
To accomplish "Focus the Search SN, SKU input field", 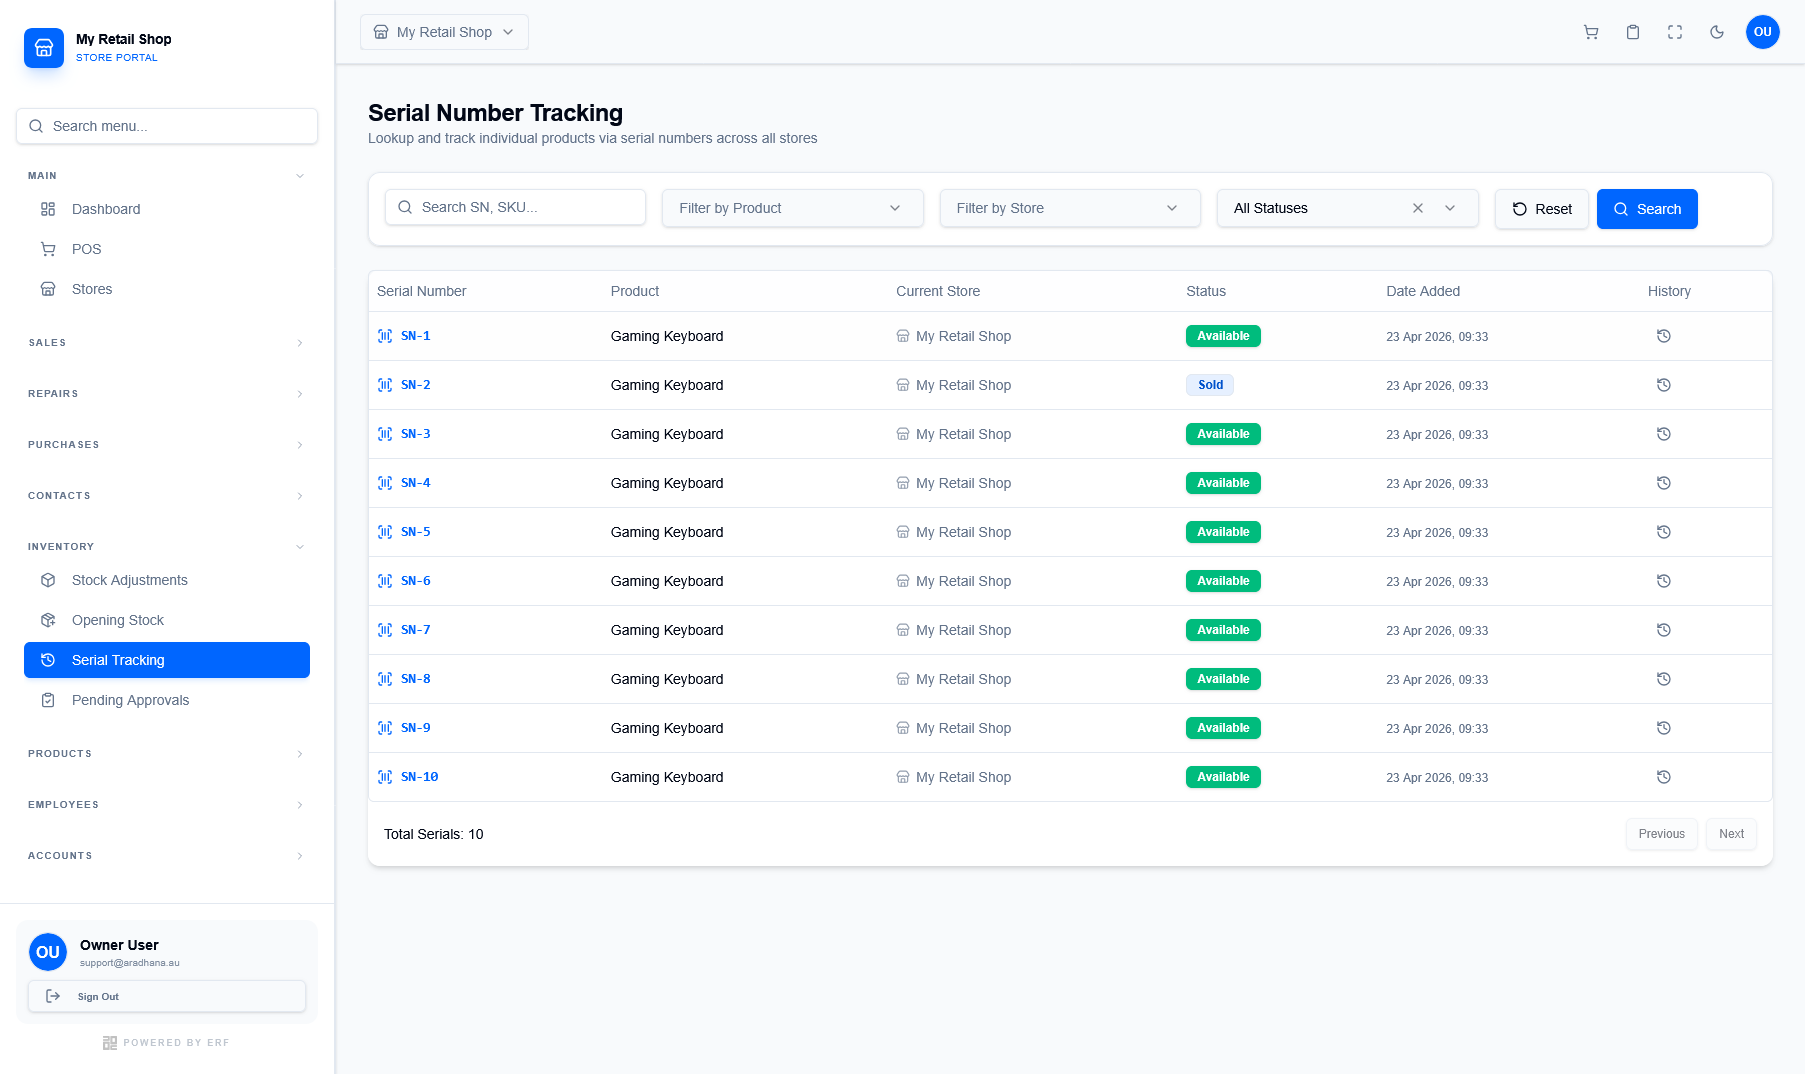I will (515, 207).
